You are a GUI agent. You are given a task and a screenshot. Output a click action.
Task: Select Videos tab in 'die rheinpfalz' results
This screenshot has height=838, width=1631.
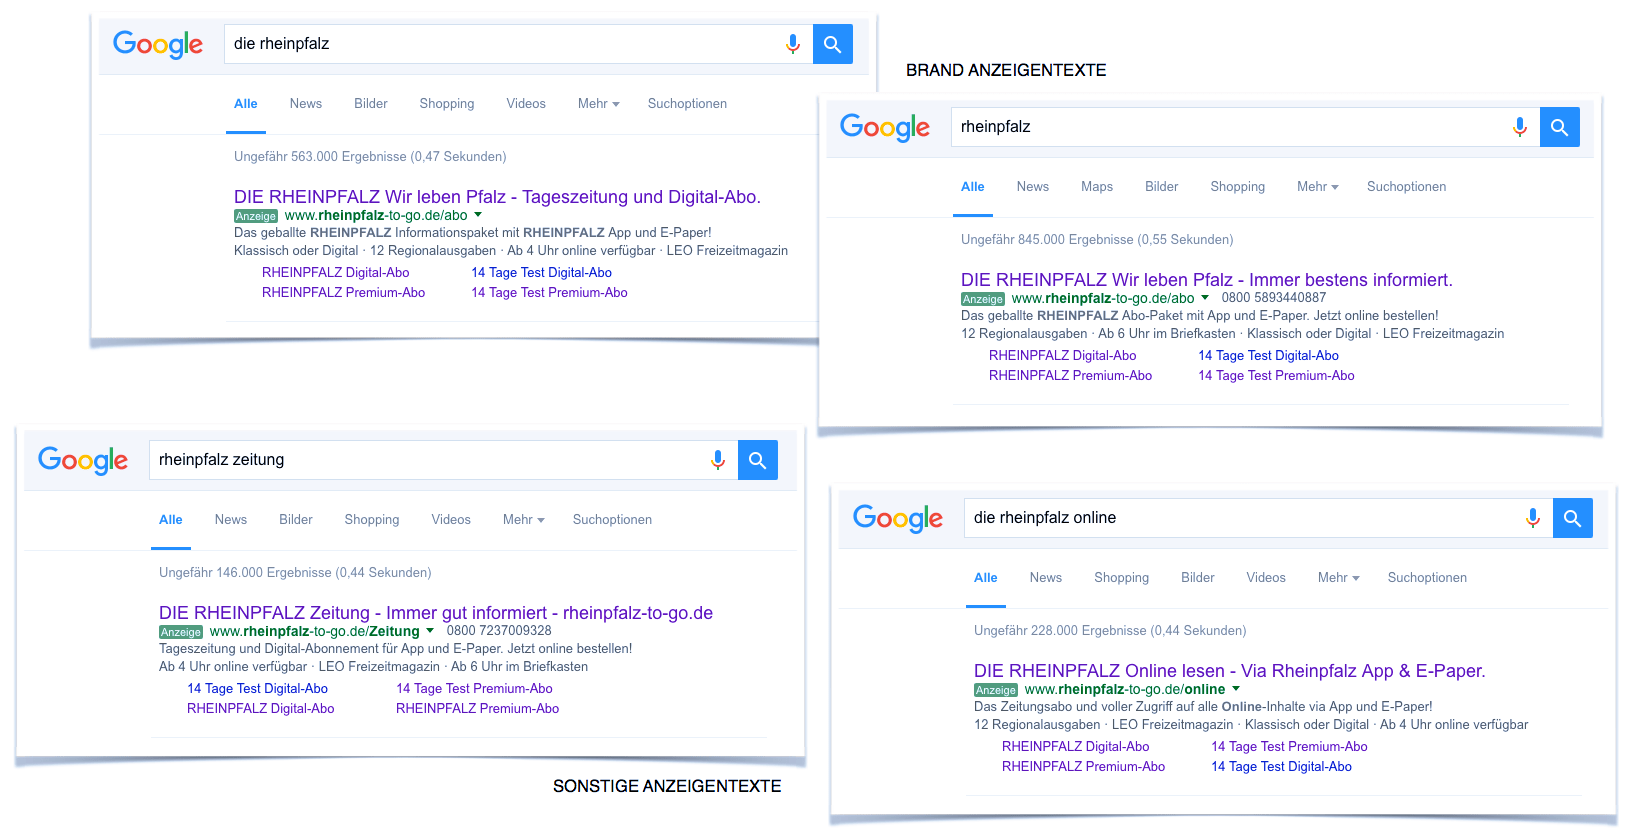point(526,104)
